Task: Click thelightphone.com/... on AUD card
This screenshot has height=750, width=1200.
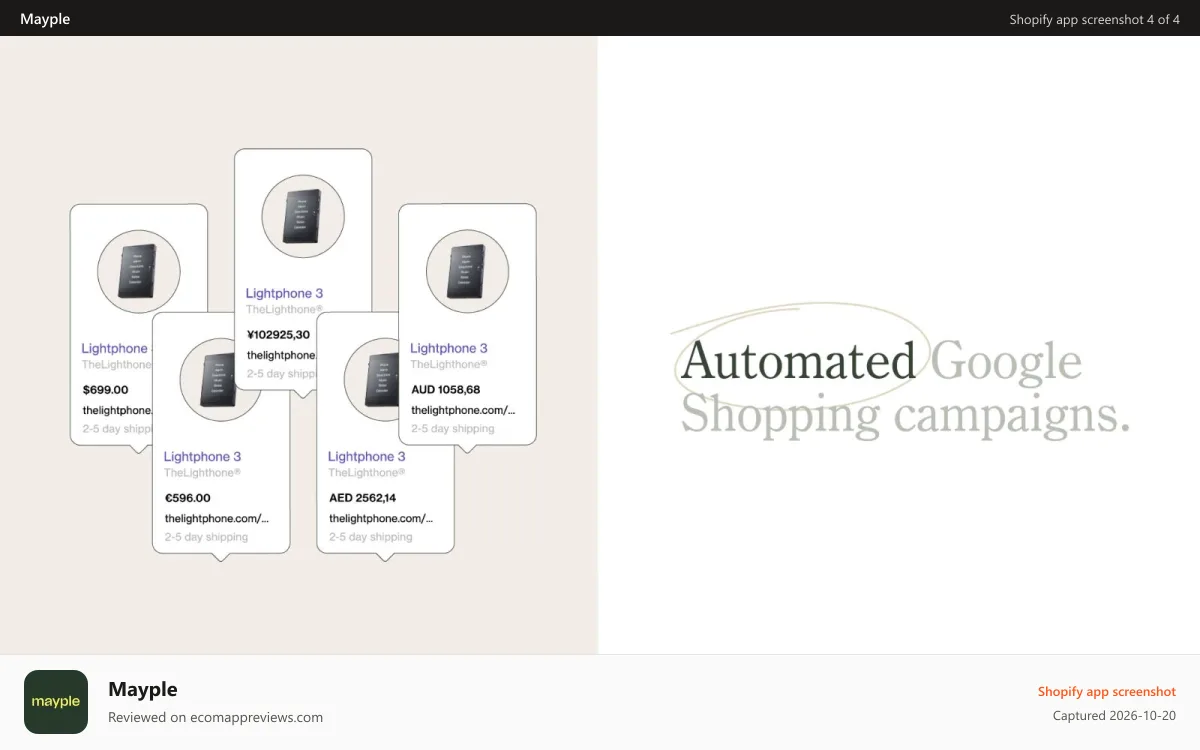Action: pos(463,410)
